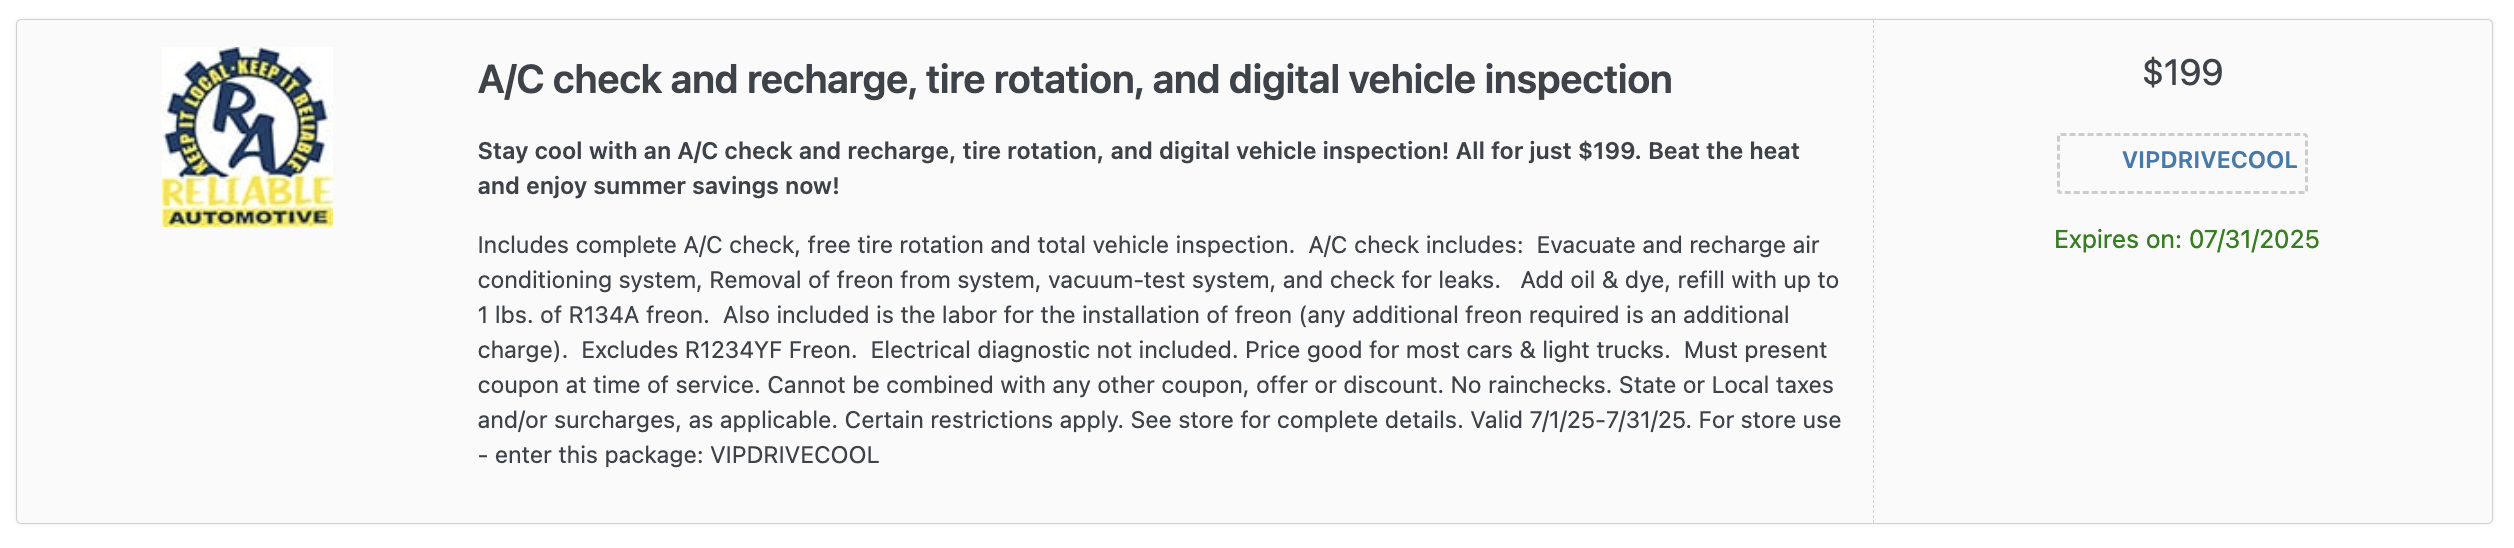
Task: Click 'Beat the heat' in bold summary
Action: coord(1723,151)
